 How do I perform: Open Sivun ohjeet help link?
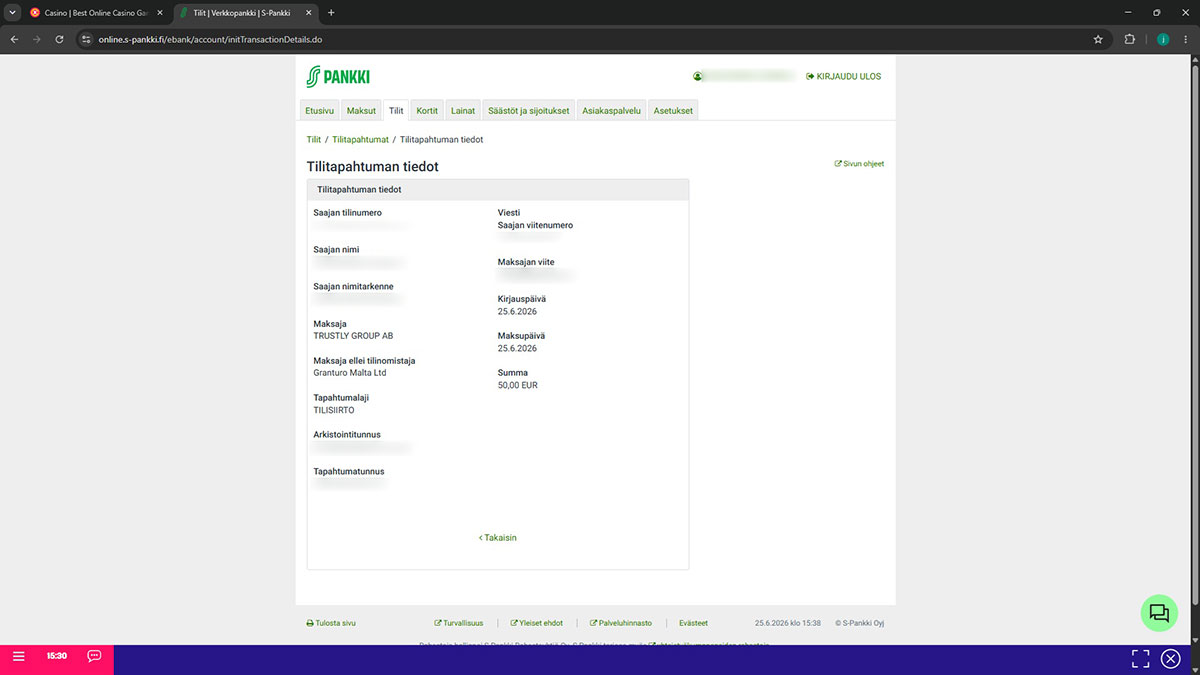[x=859, y=164]
